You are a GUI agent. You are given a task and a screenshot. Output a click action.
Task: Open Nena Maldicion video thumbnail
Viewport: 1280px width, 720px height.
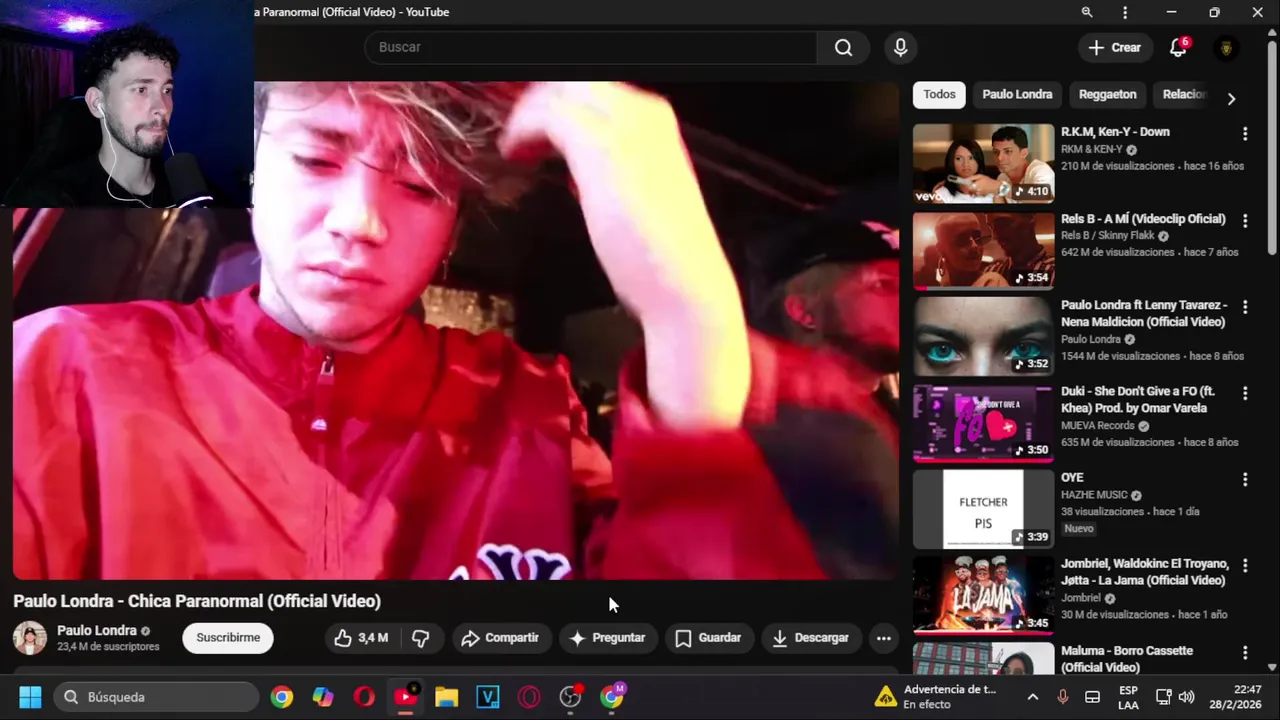click(983, 337)
